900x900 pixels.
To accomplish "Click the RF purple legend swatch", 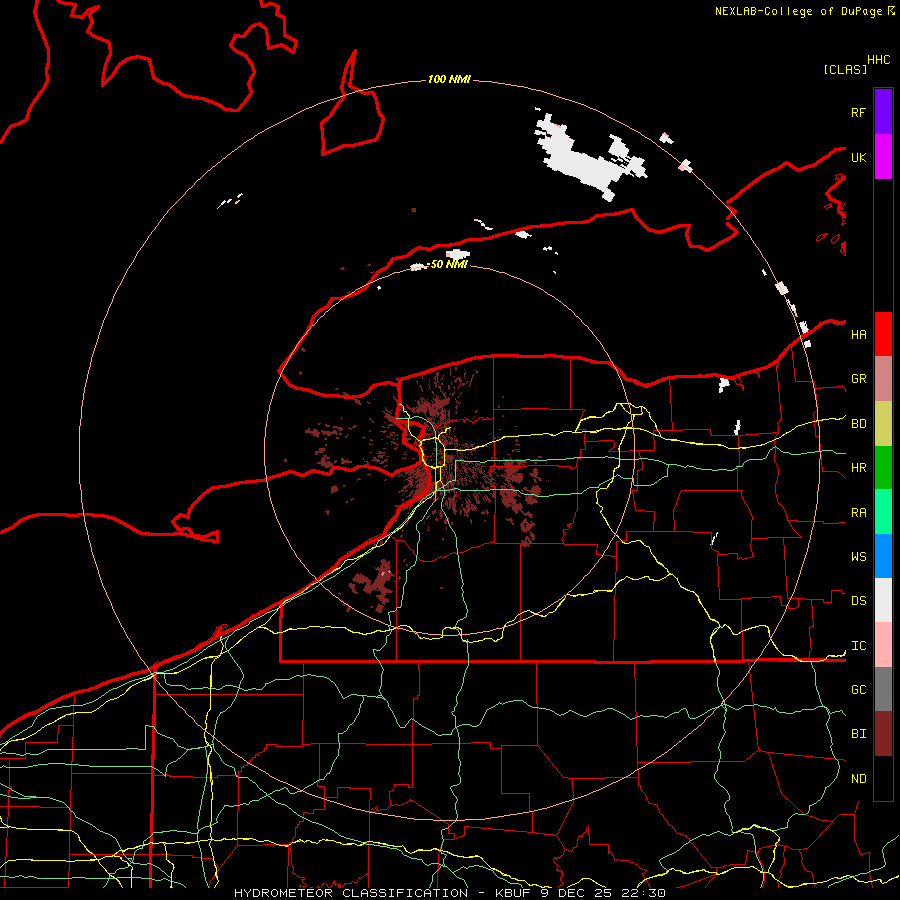I will click(x=883, y=112).
